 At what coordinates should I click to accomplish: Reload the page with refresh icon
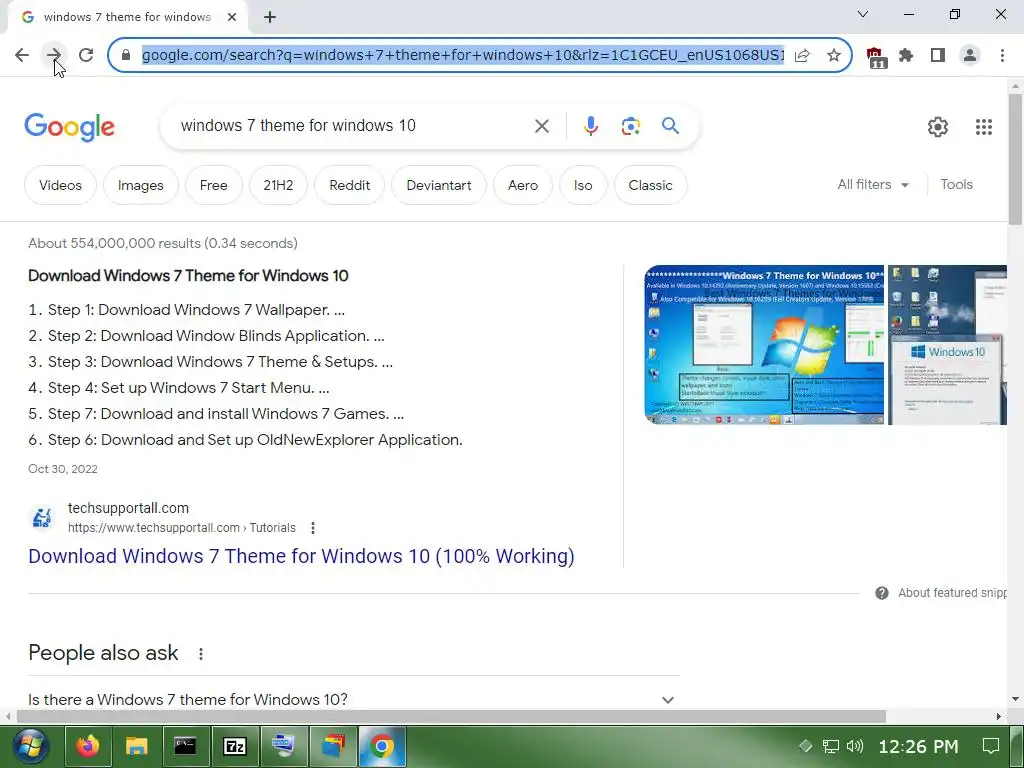click(86, 55)
